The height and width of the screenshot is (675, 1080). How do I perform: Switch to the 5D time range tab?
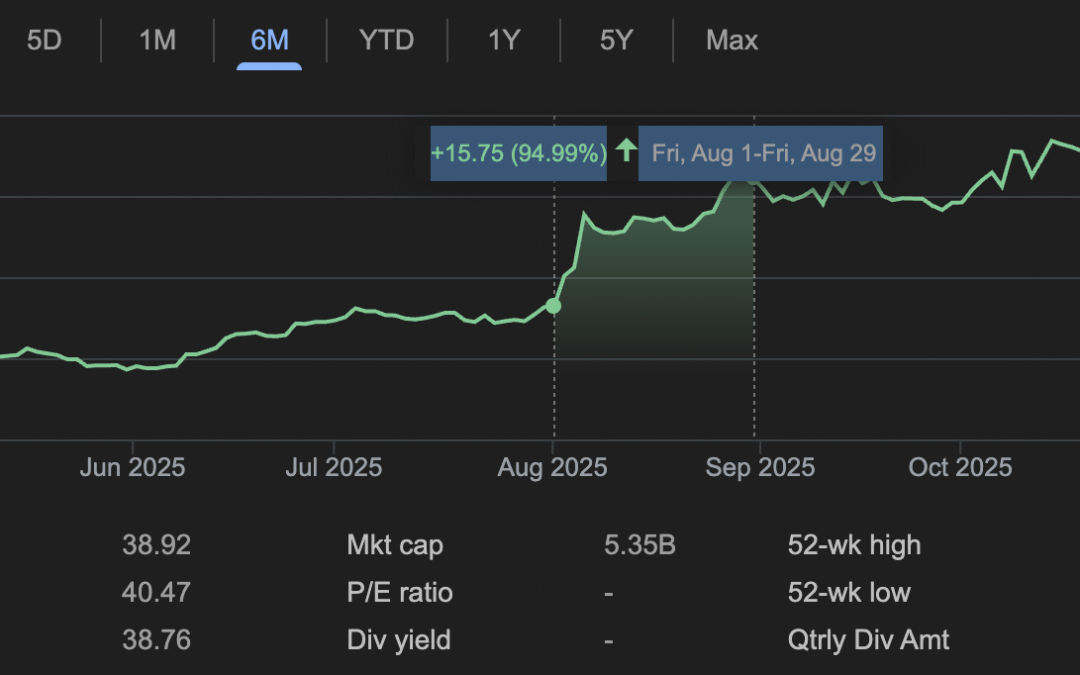tap(43, 41)
